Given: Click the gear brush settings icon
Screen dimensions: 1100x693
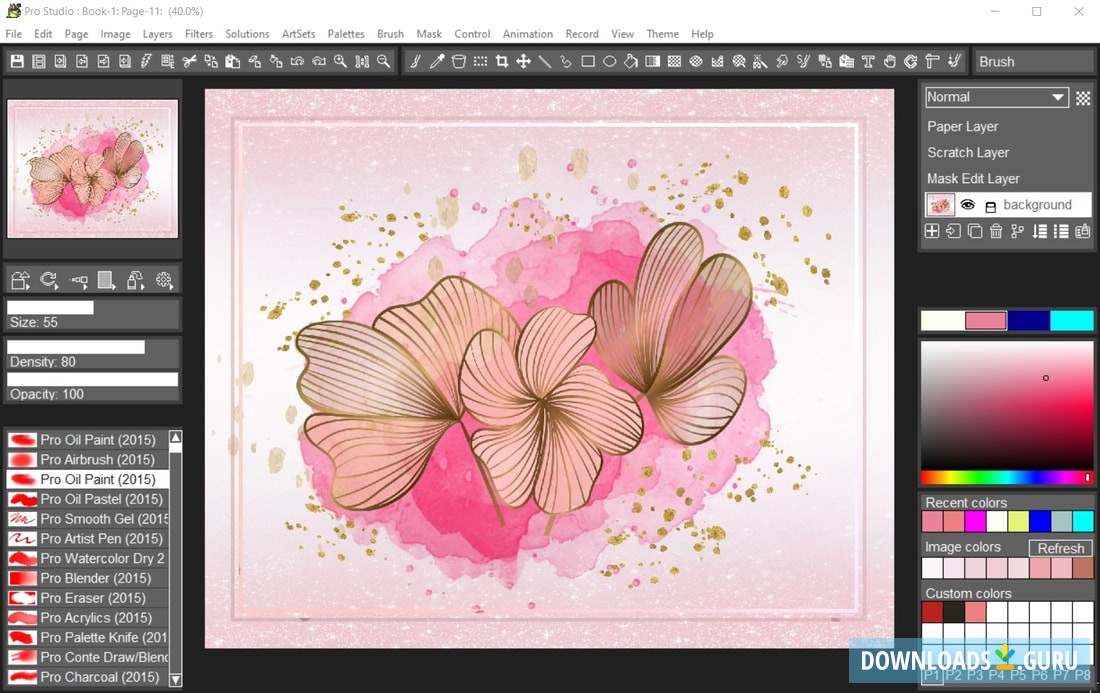Looking at the screenshot, I should [163, 280].
